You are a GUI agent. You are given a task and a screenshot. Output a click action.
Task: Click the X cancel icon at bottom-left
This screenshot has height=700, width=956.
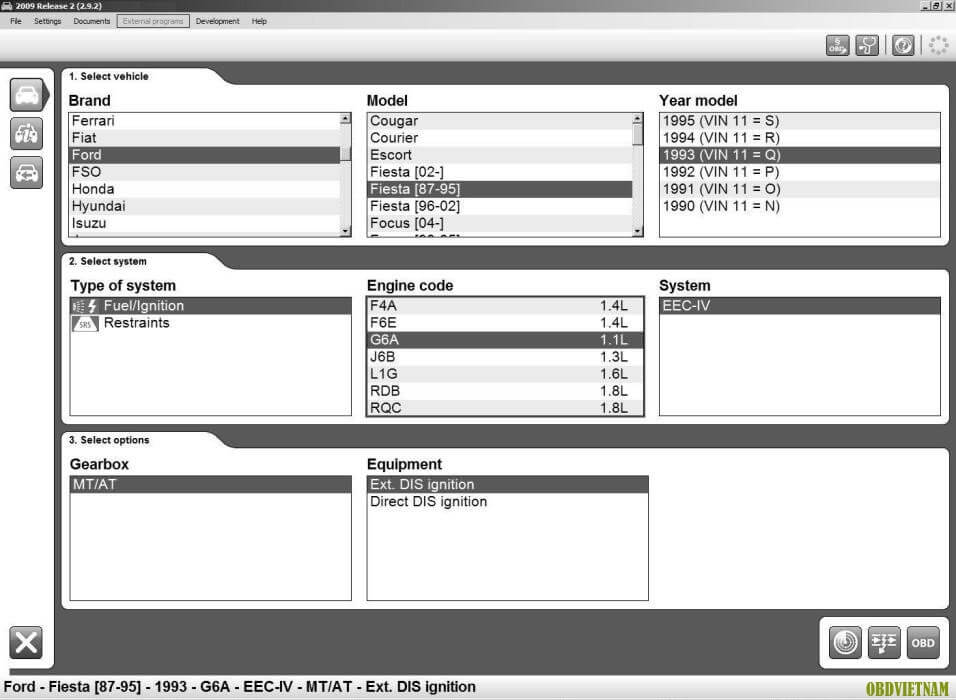pyautogui.click(x=26, y=642)
